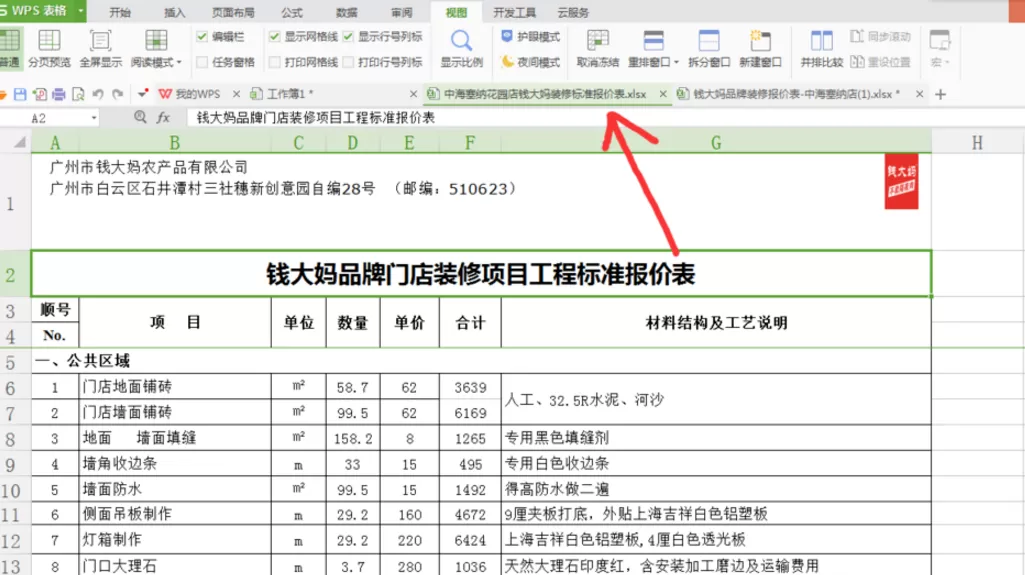
Task: Close the 中海塞纳花园店 xlsx tab
Action: point(663,94)
